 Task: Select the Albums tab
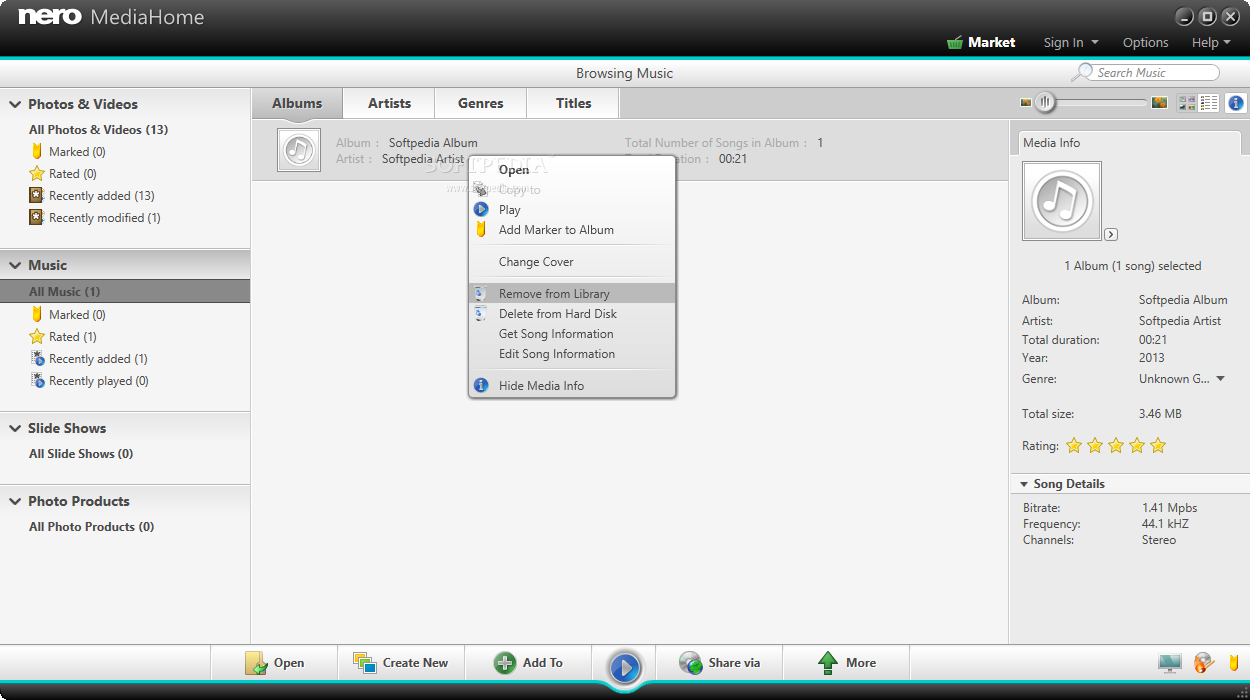pos(297,103)
